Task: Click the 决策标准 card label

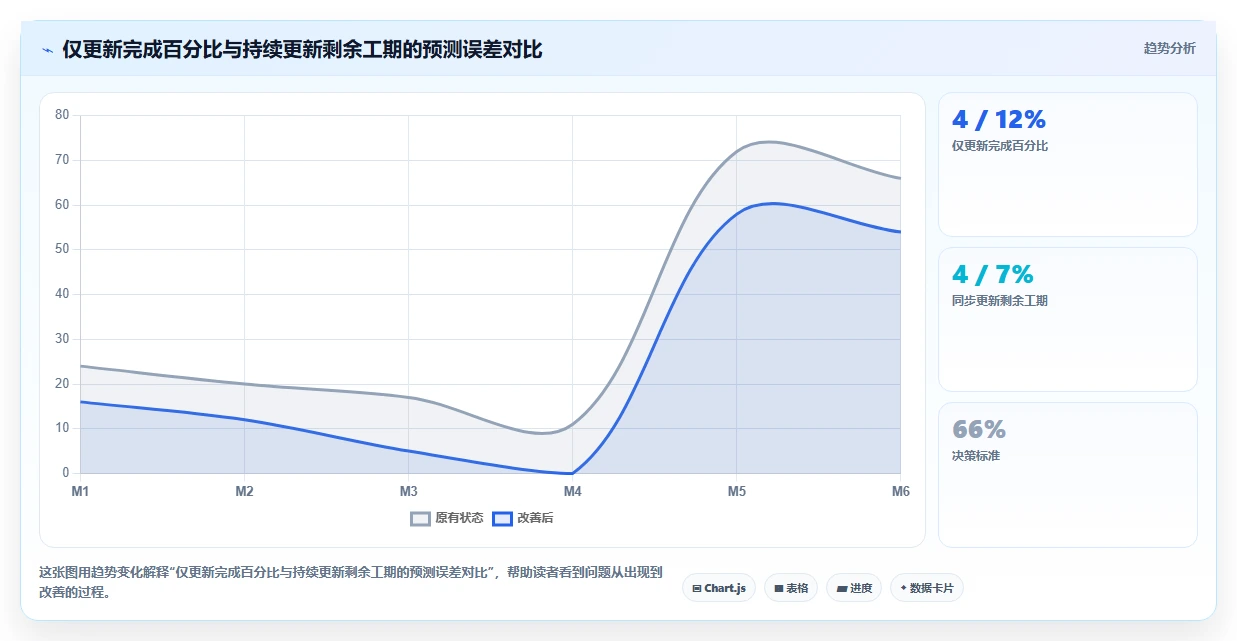Action: click(x=976, y=456)
